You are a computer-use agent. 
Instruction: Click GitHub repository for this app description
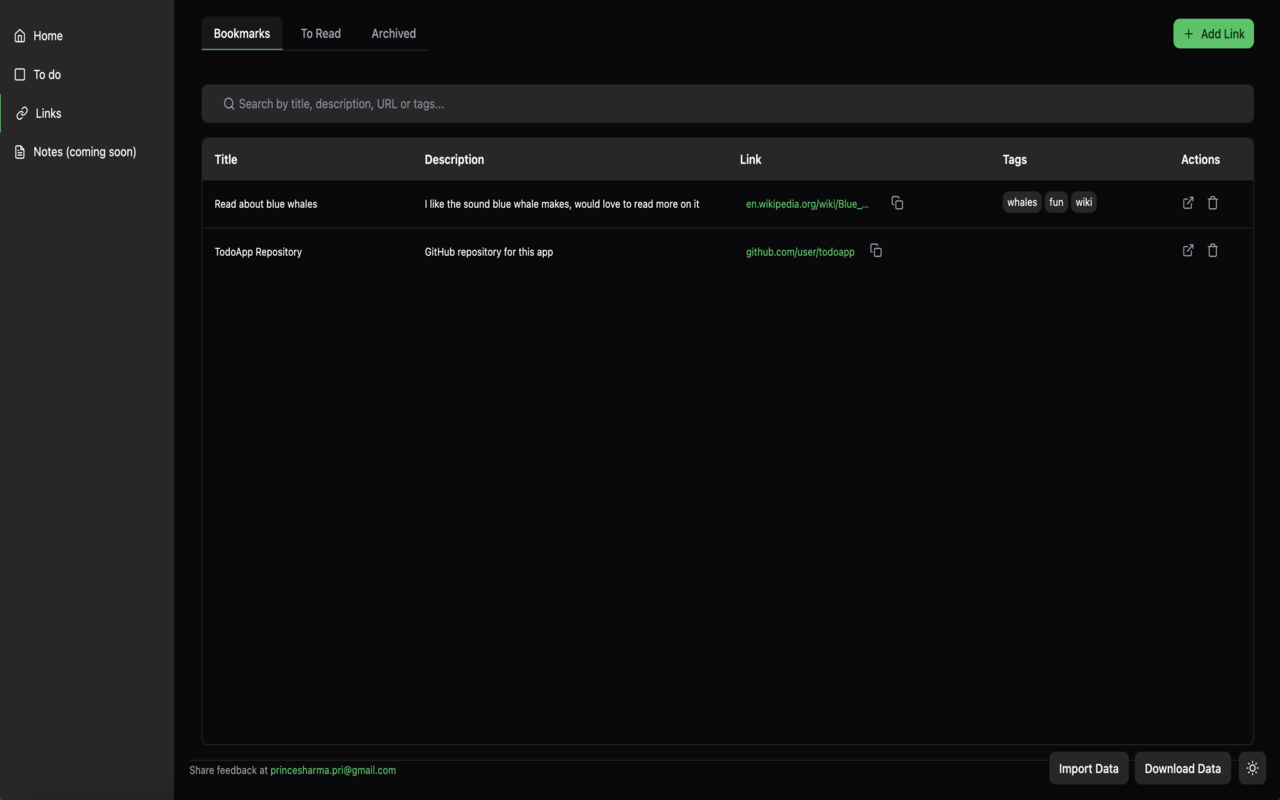pyautogui.click(x=489, y=252)
